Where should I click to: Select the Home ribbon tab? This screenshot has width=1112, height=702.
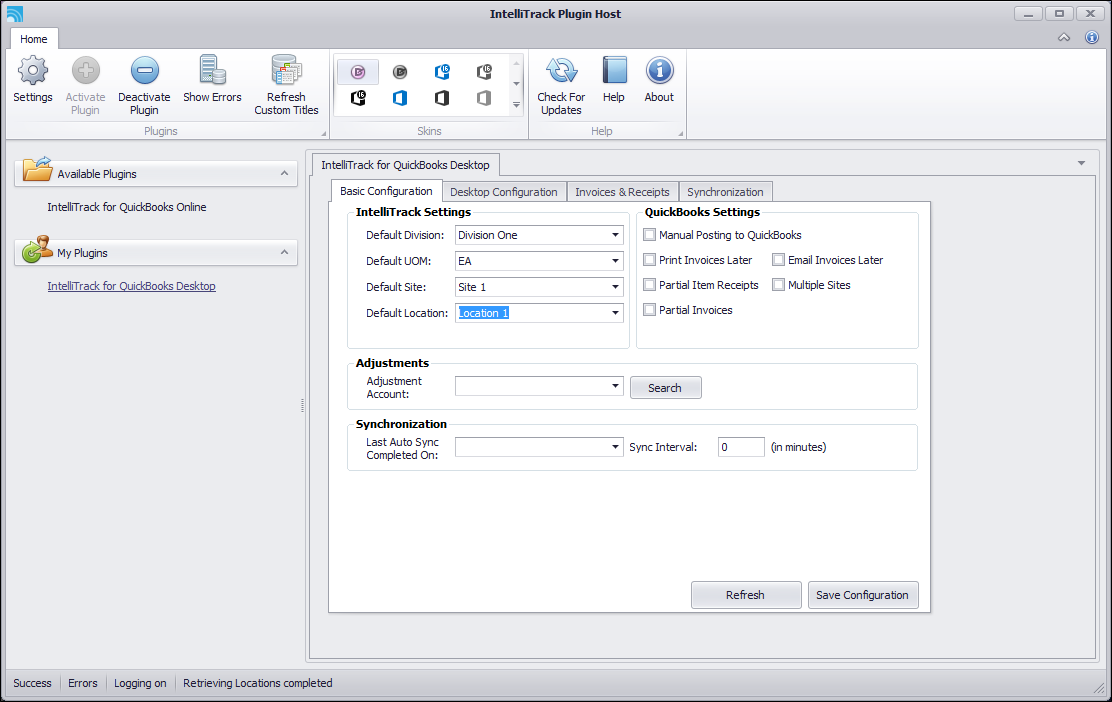(x=33, y=39)
